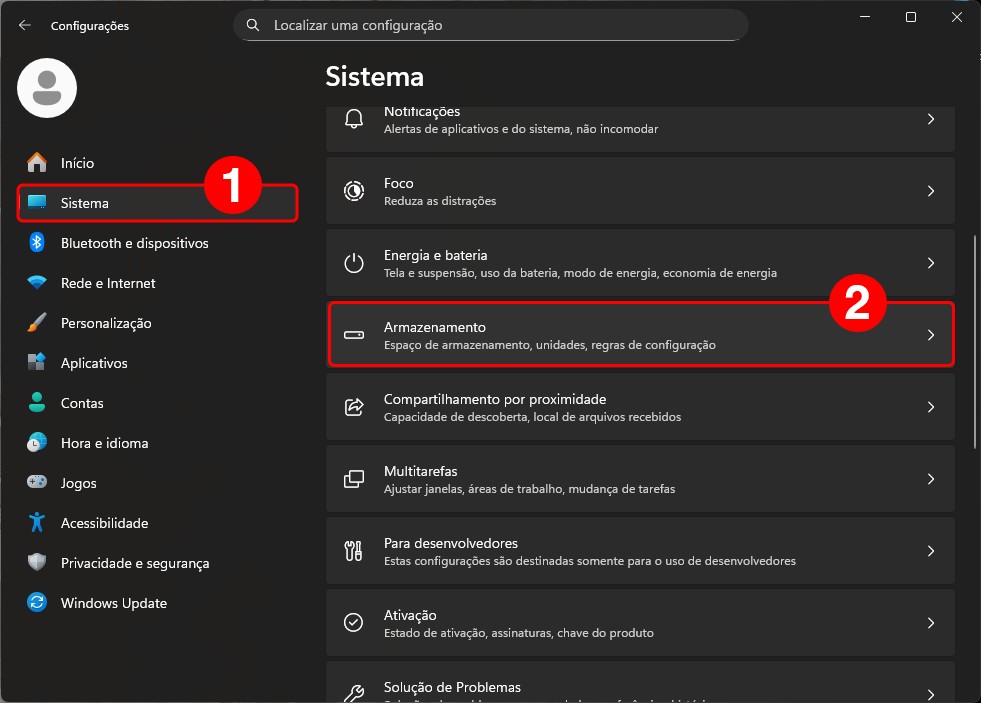Open Compartilhamento por proximidade settings
The image size is (981, 703).
click(x=640, y=407)
